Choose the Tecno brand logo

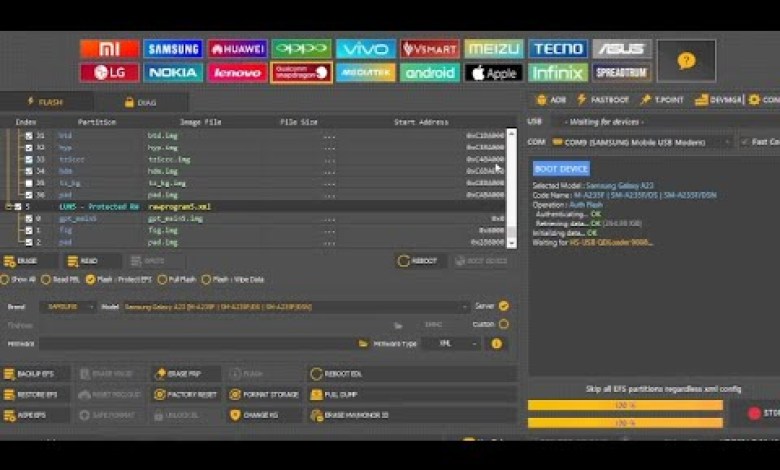coord(558,49)
